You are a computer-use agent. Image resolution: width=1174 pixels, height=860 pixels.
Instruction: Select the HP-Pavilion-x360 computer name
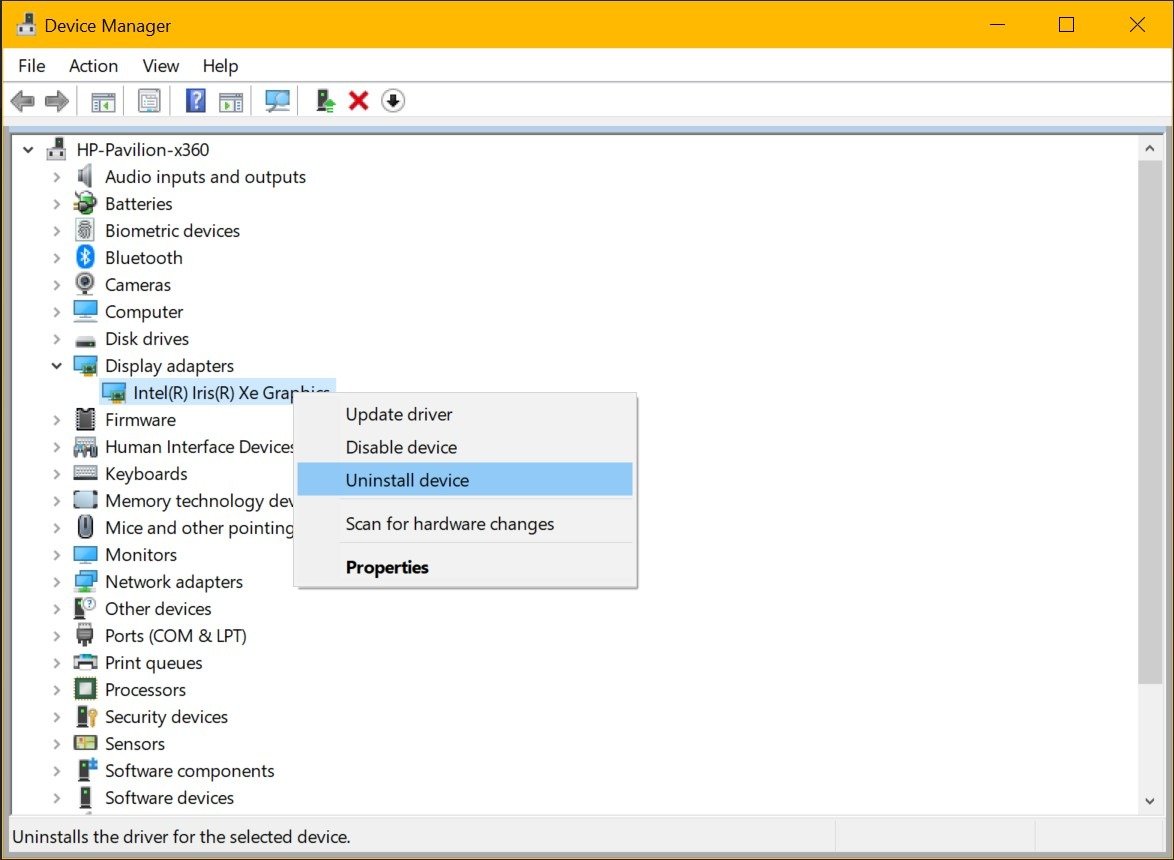(x=142, y=150)
